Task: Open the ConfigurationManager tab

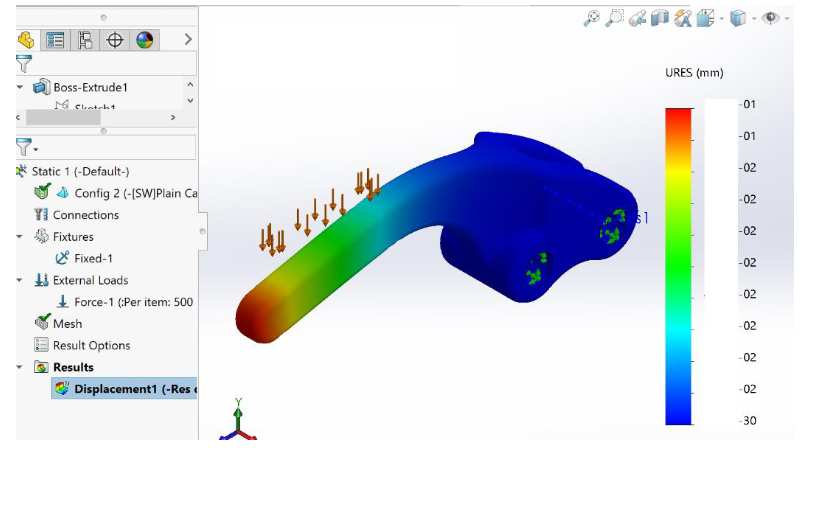Action: [84, 40]
